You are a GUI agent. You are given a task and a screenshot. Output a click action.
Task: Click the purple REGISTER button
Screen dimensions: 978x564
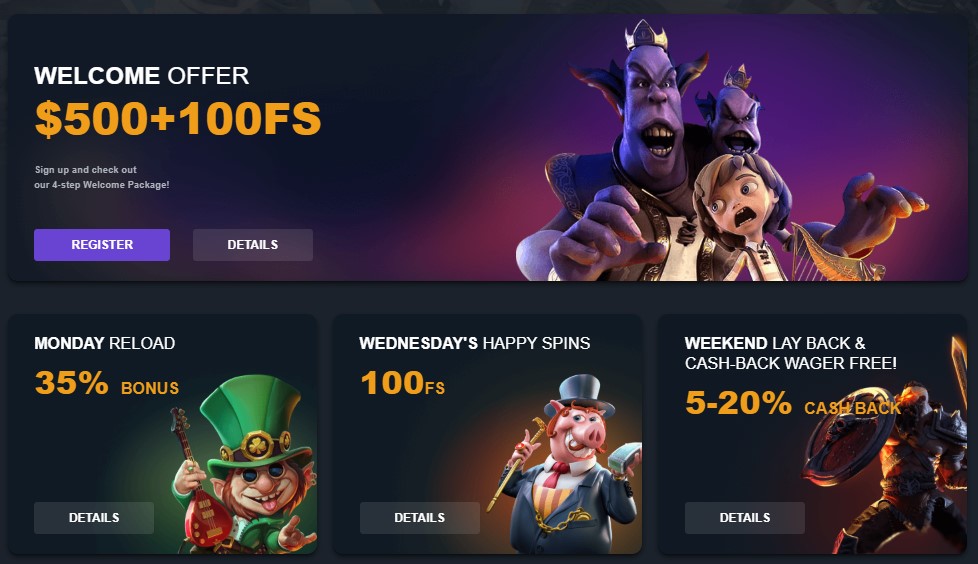(102, 245)
